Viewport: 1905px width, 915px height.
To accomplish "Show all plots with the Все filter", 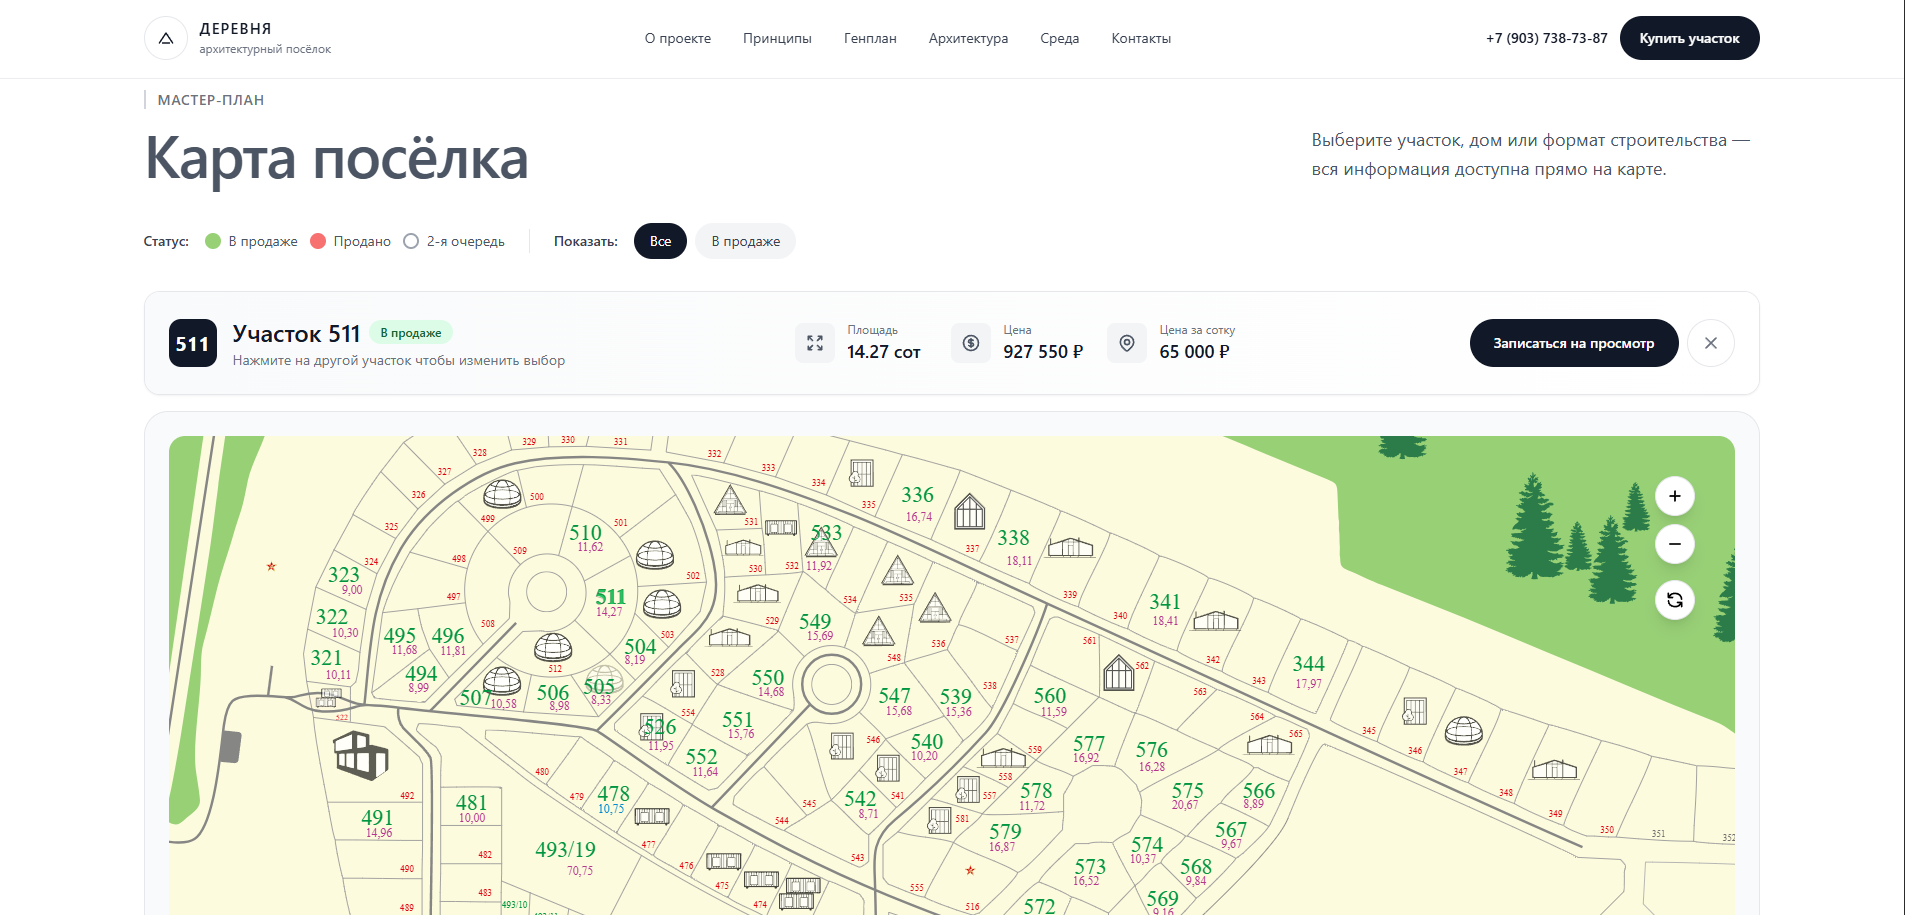I will pyautogui.click(x=660, y=241).
